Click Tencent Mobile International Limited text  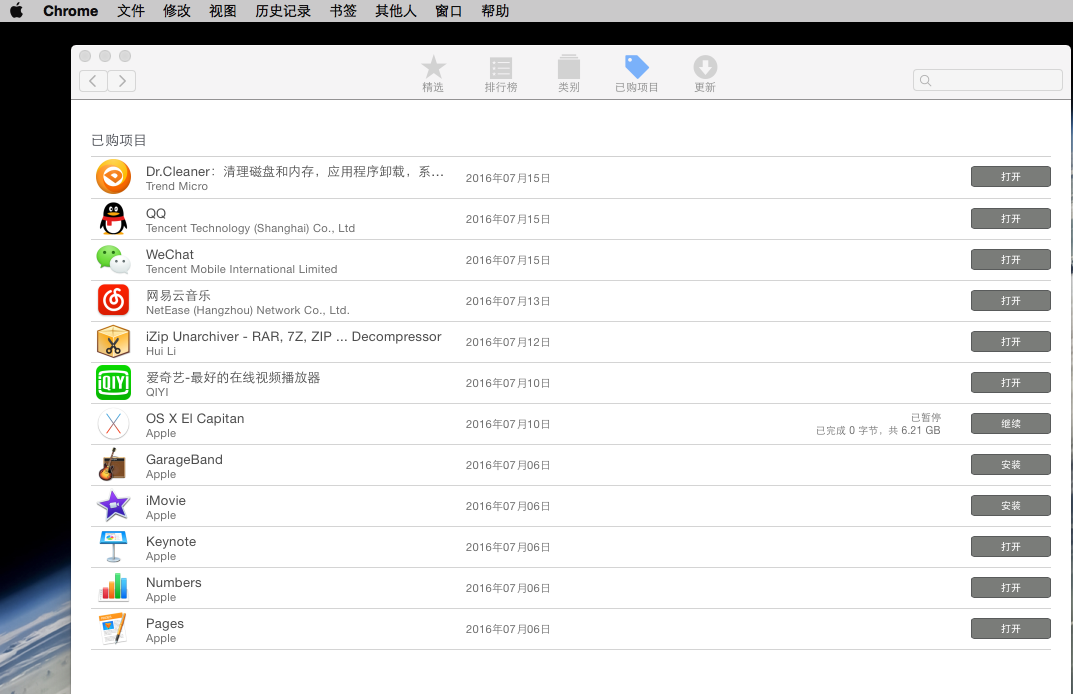[242, 269]
